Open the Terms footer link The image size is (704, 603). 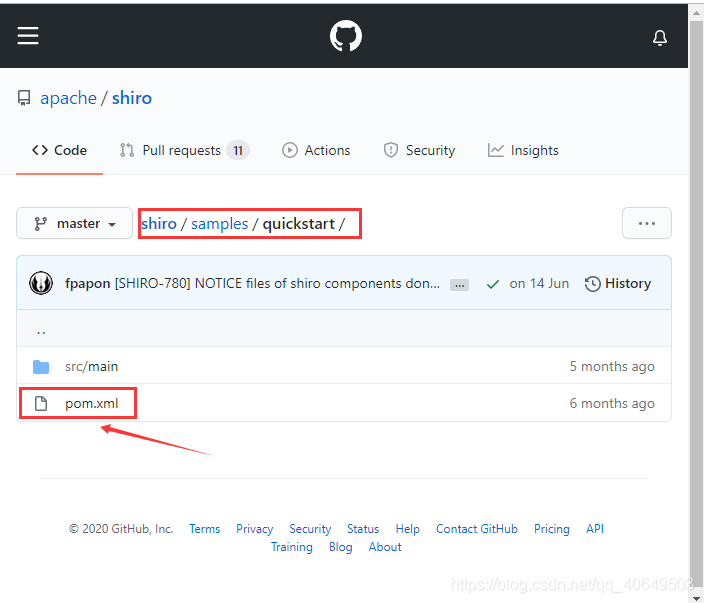tap(204, 529)
